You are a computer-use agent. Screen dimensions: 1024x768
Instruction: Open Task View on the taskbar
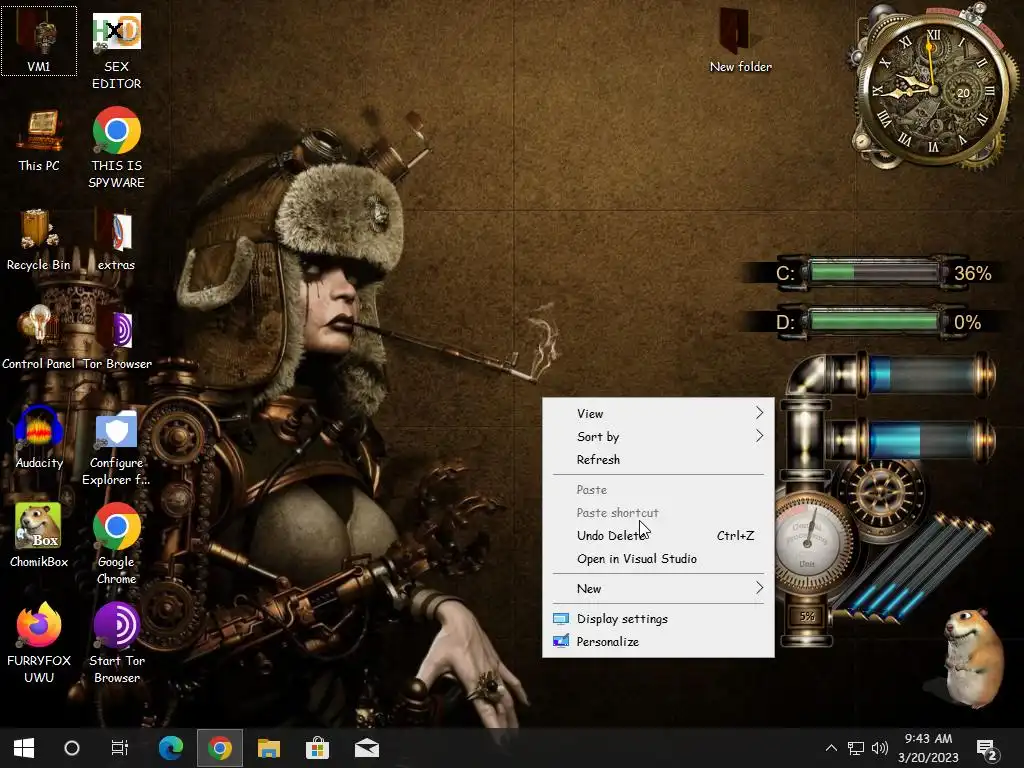pyautogui.click(x=120, y=748)
